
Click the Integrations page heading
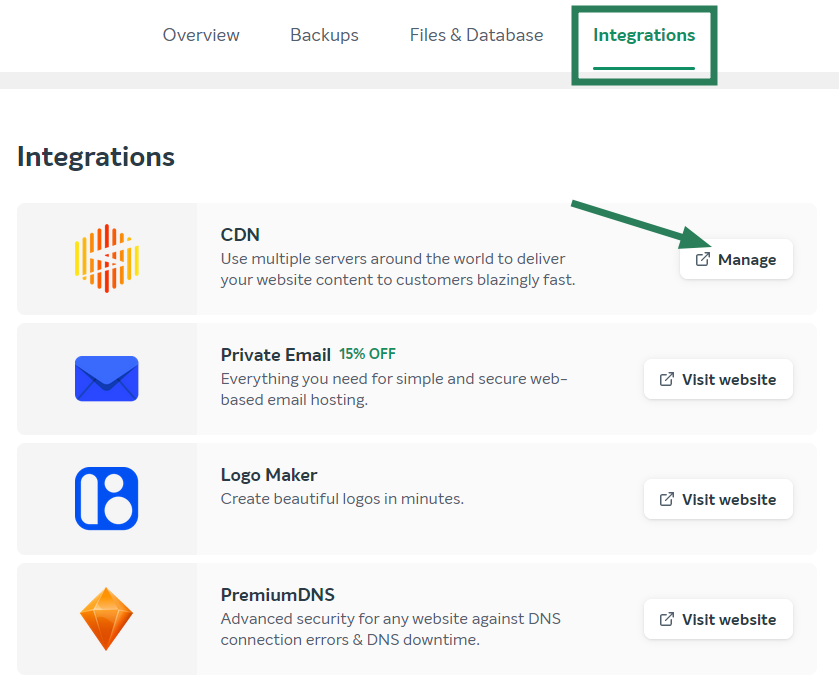95,156
